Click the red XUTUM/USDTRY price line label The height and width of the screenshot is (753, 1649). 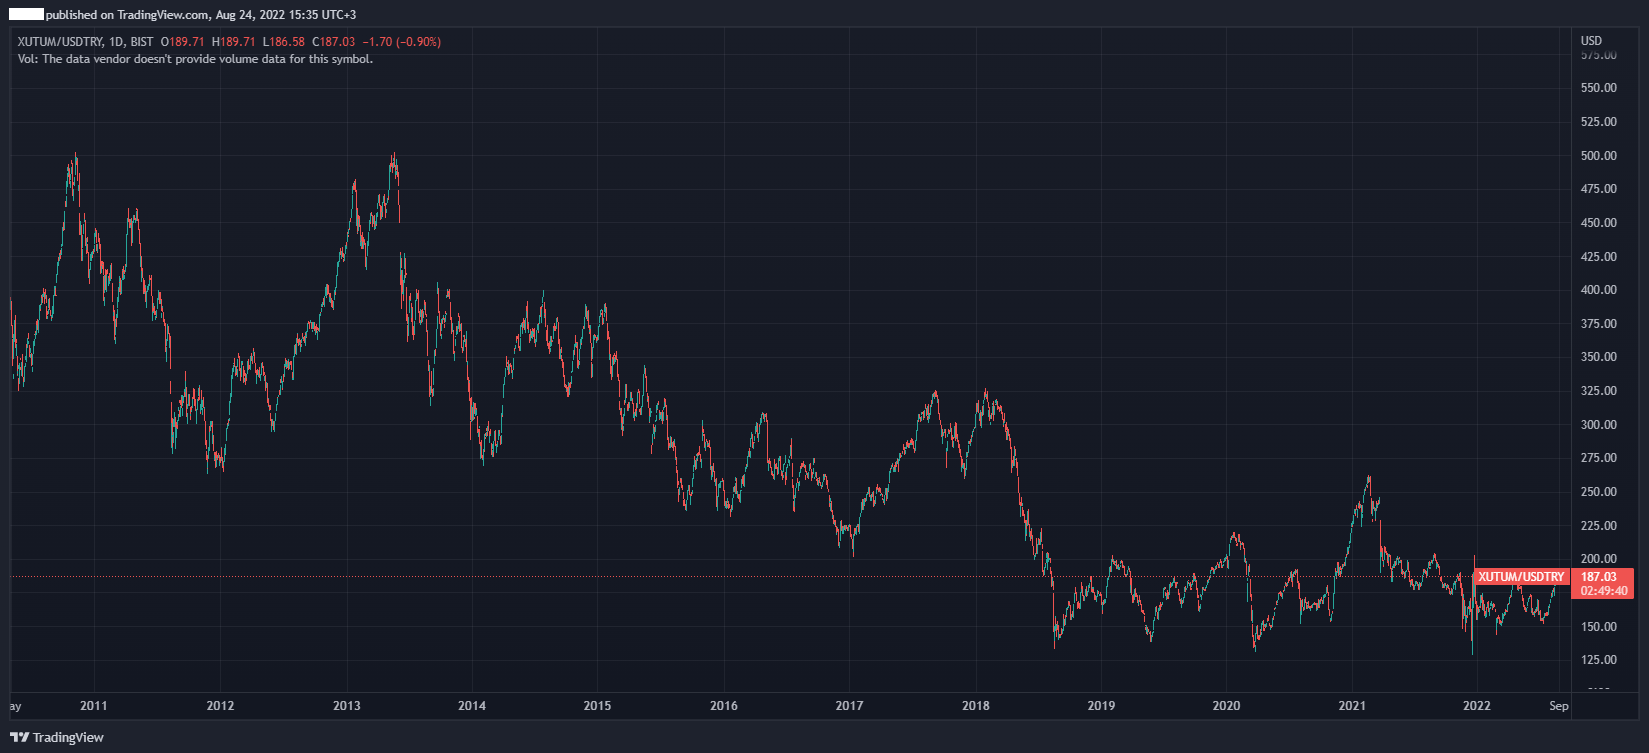1520,577
